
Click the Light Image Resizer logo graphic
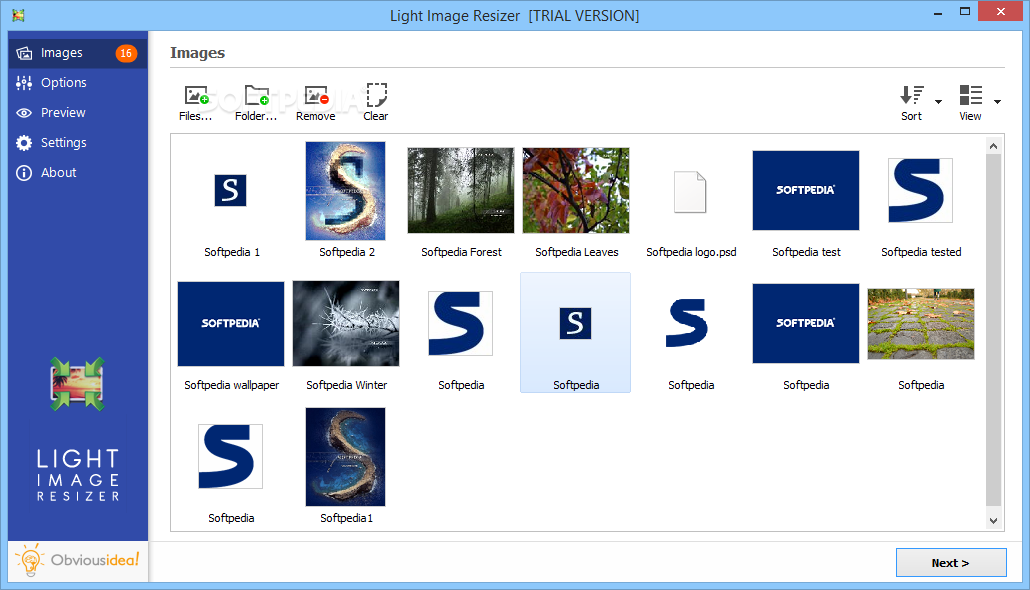point(78,384)
